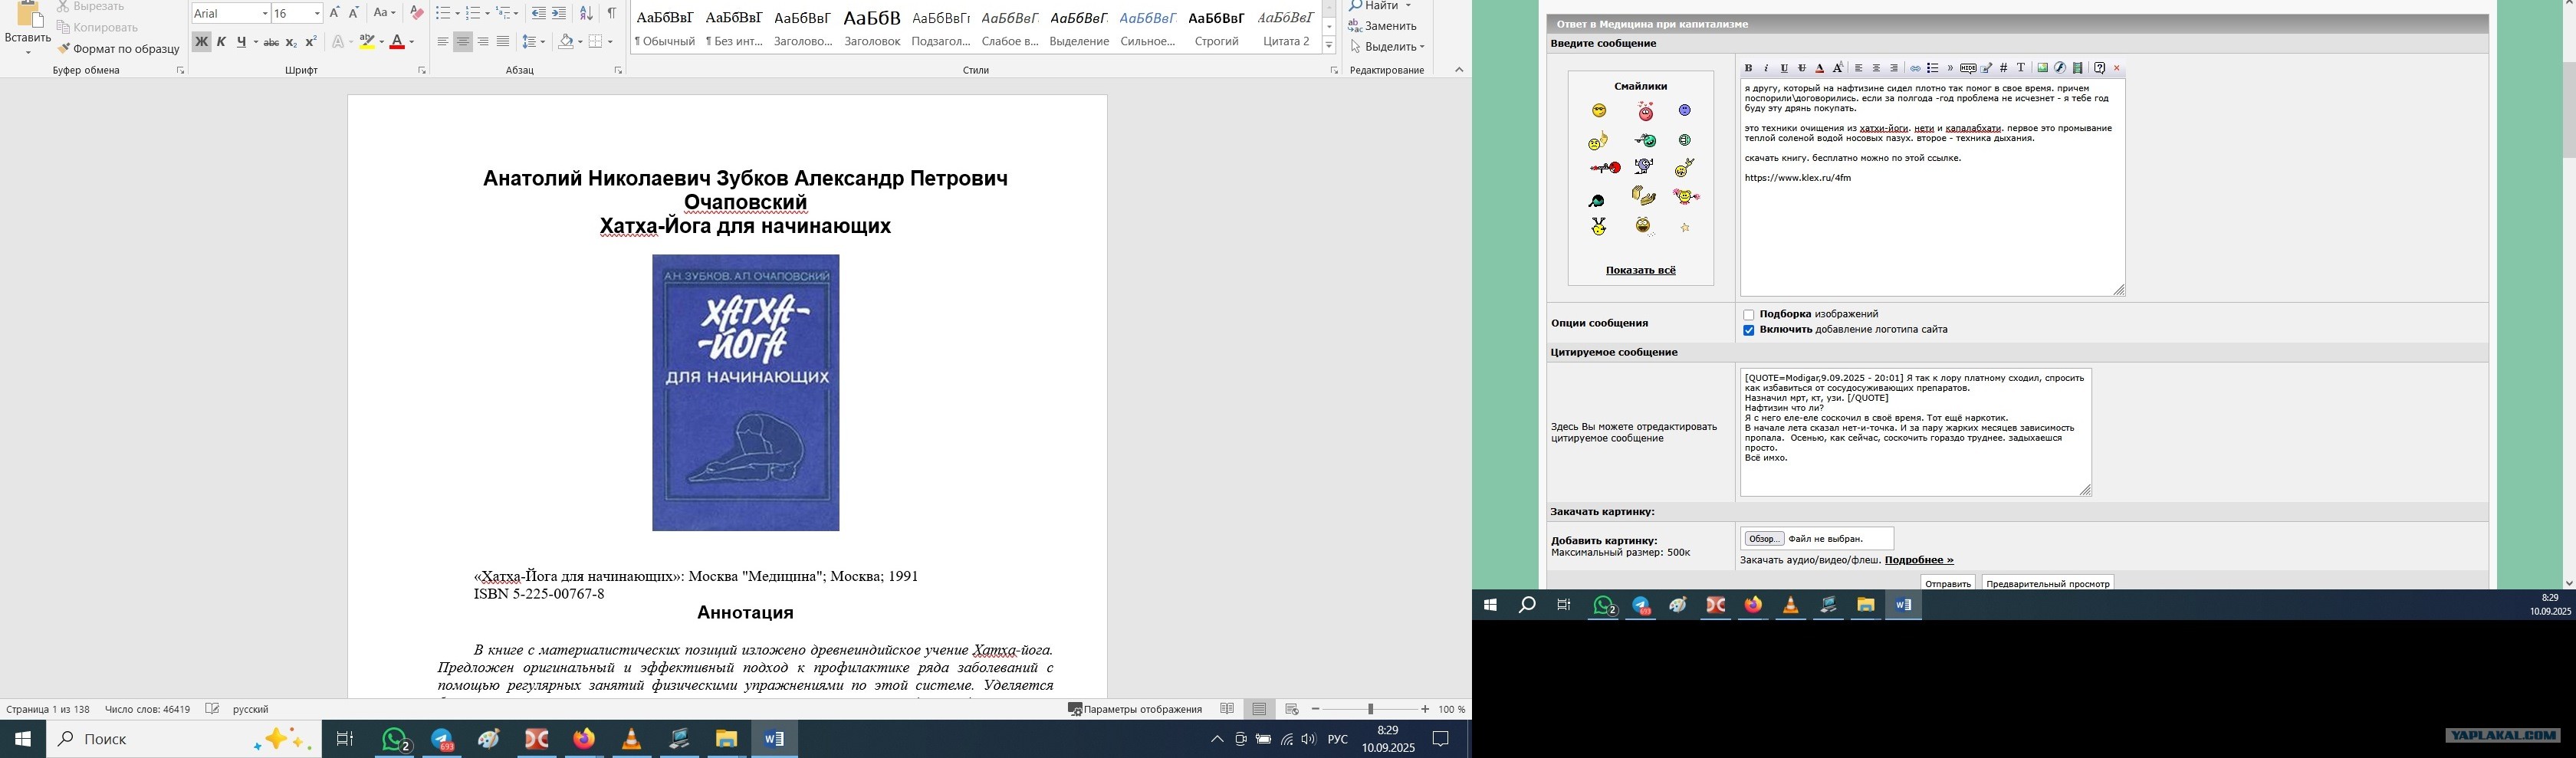Collapse the Word ribbon with the chevron
Screen dimensions: 2576x758
click(x=1459, y=70)
